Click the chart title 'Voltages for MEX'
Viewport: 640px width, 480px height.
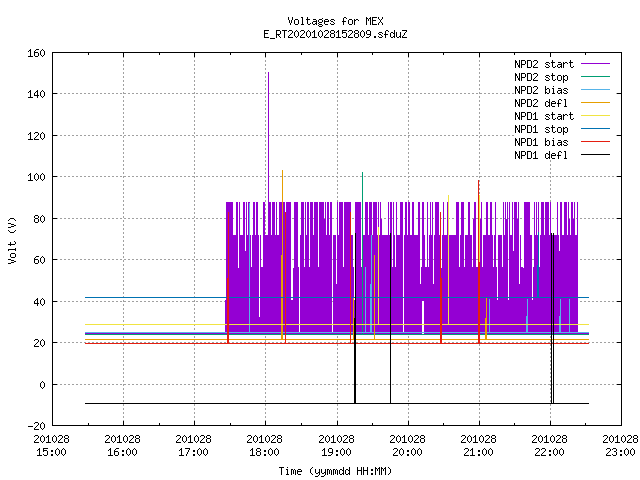click(x=335, y=21)
